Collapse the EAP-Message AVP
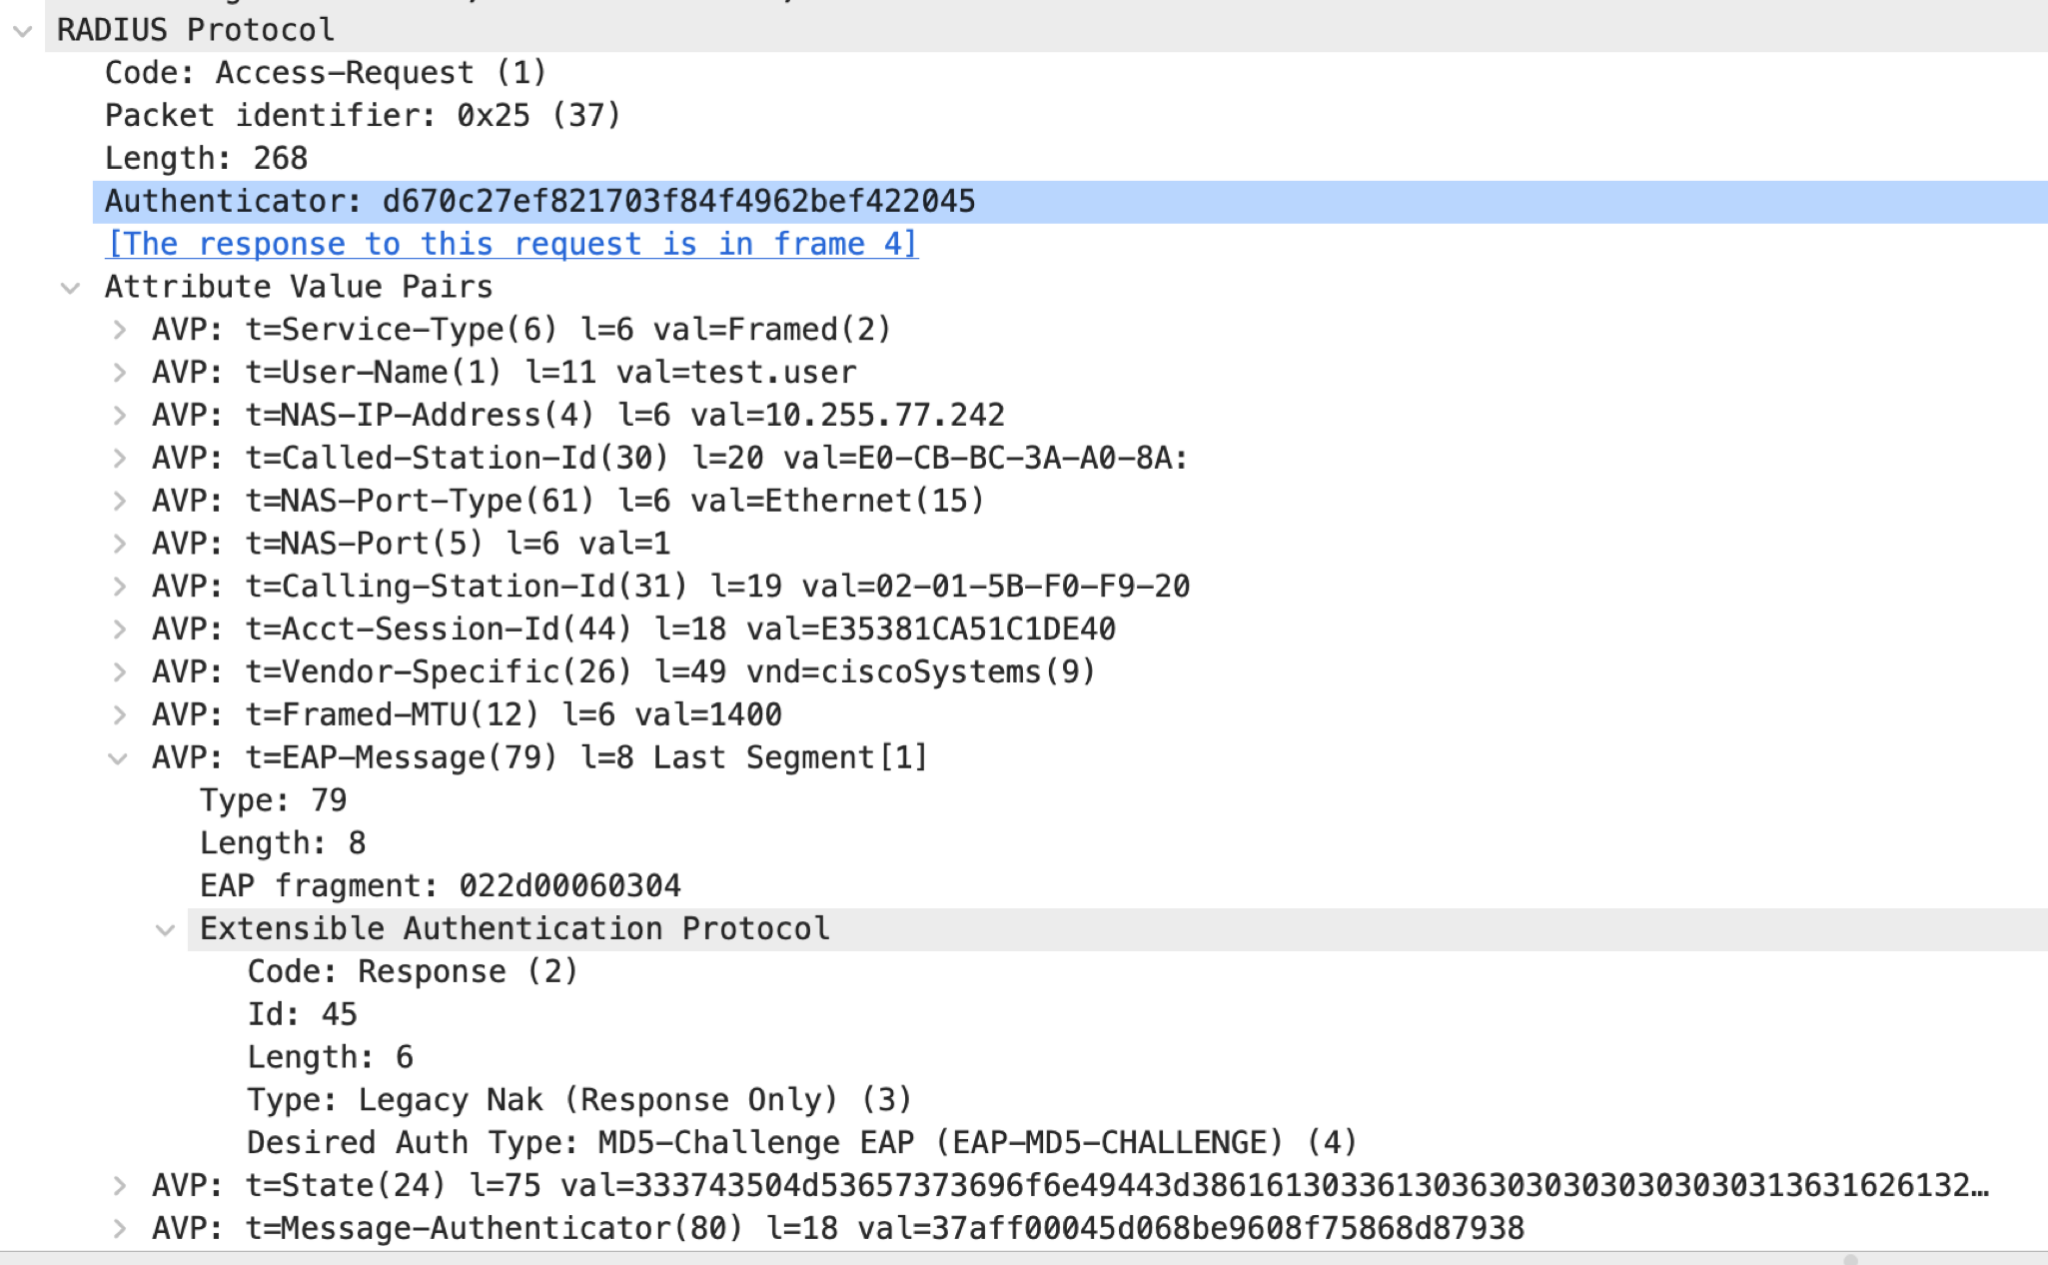Screen dimensions: 2048x1265 pos(119,757)
